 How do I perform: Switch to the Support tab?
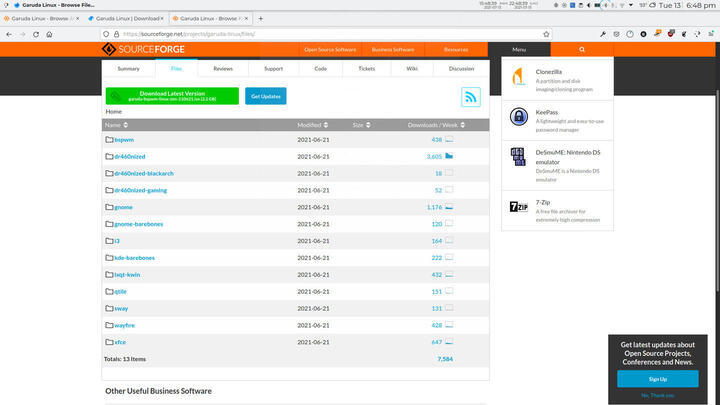point(273,68)
